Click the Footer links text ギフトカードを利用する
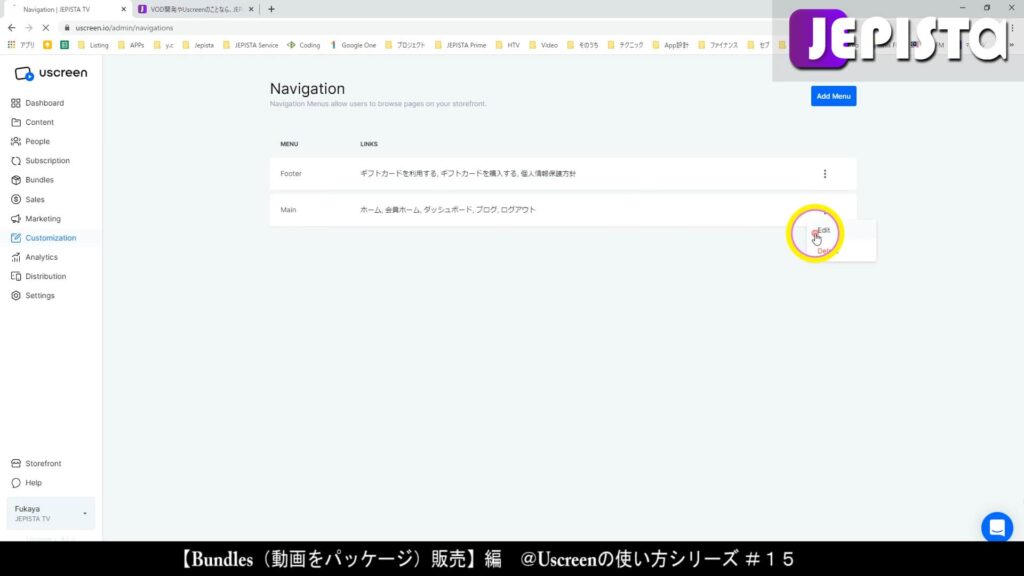The width and height of the screenshot is (1024, 576). 398,174
